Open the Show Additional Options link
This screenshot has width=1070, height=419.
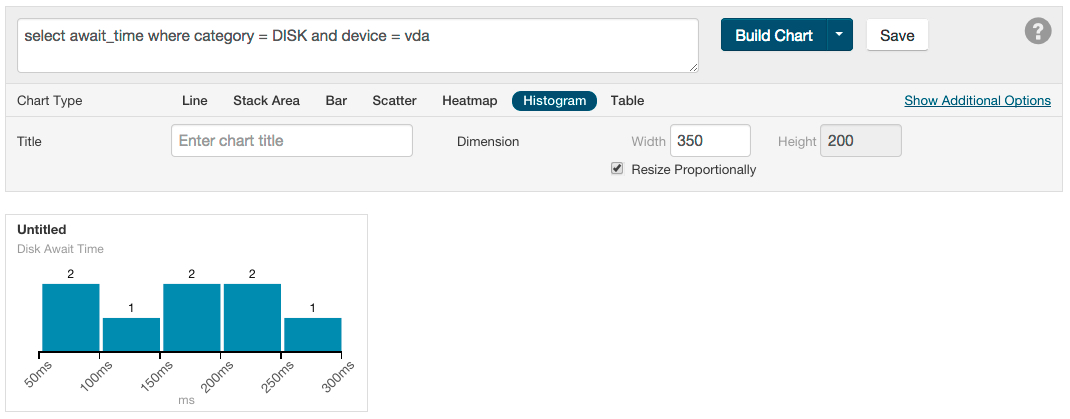point(977,100)
